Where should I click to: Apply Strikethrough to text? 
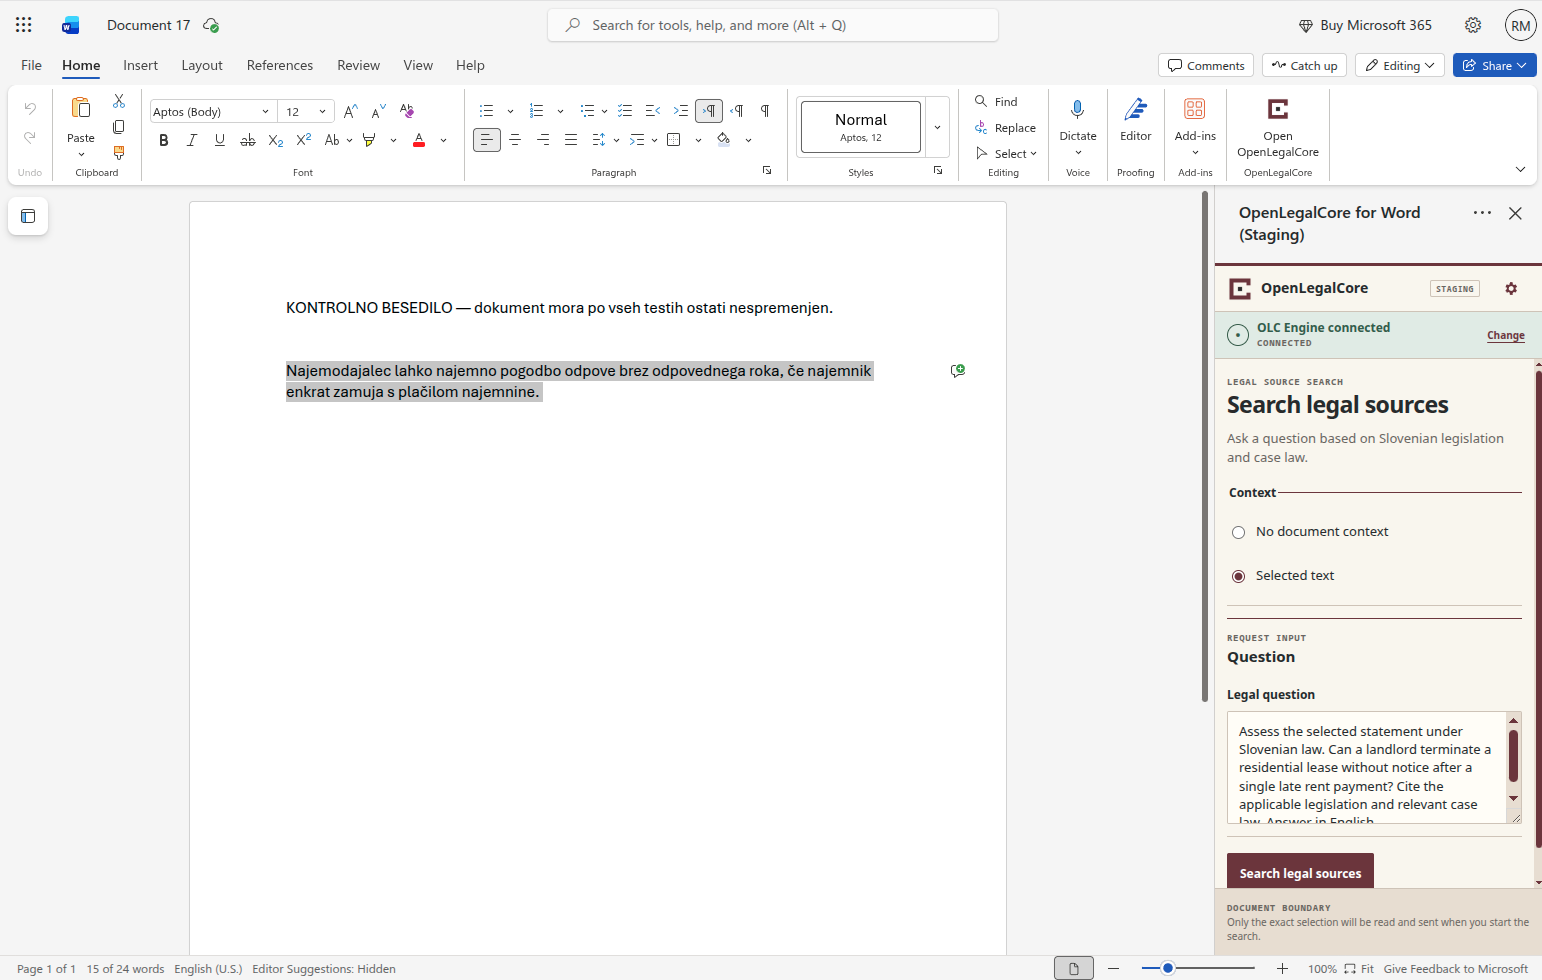pyautogui.click(x=248, y=140)
